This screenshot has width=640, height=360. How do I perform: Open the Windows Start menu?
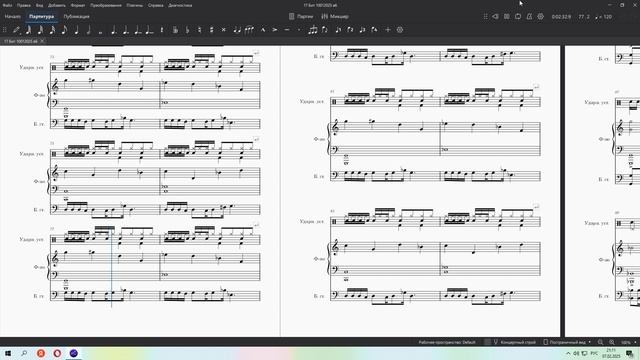click(8, 353)
